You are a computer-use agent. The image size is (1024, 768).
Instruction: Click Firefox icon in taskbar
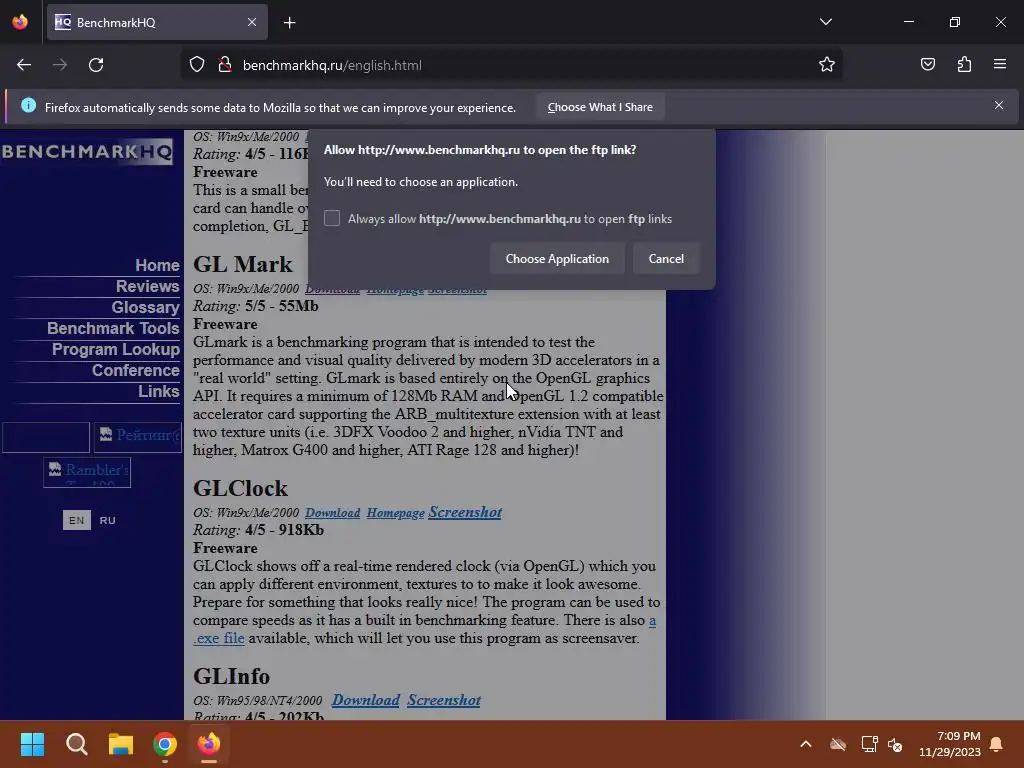coord(209,744)
